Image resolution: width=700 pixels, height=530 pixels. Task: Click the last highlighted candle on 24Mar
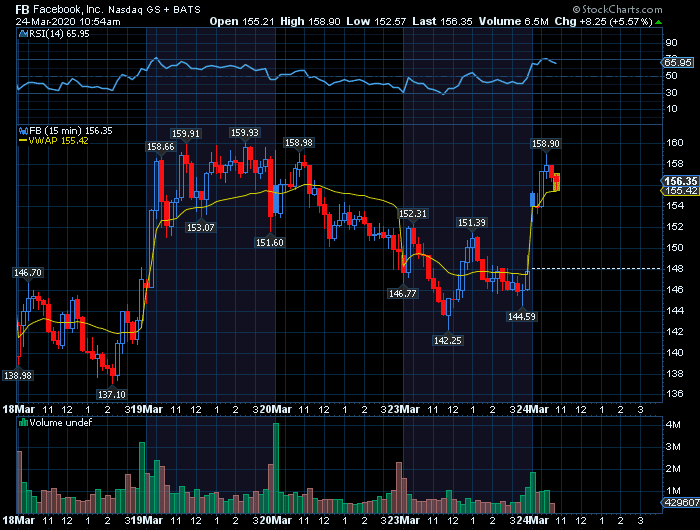click(556, 182)
